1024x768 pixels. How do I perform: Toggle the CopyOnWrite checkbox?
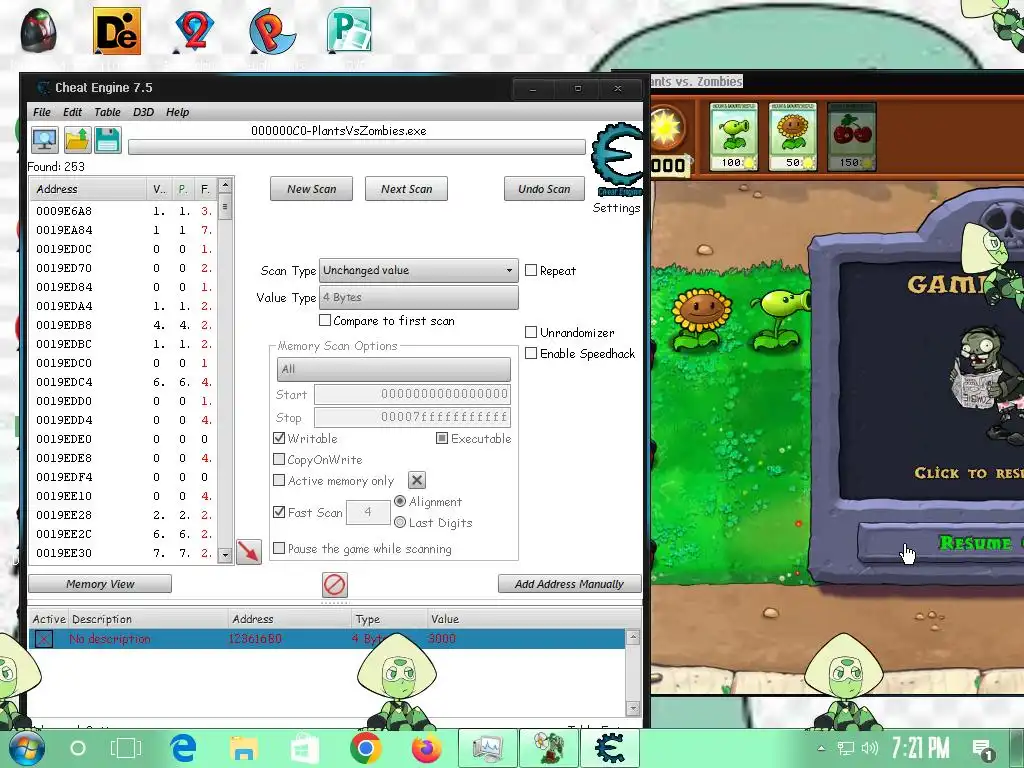click(279, 459)
